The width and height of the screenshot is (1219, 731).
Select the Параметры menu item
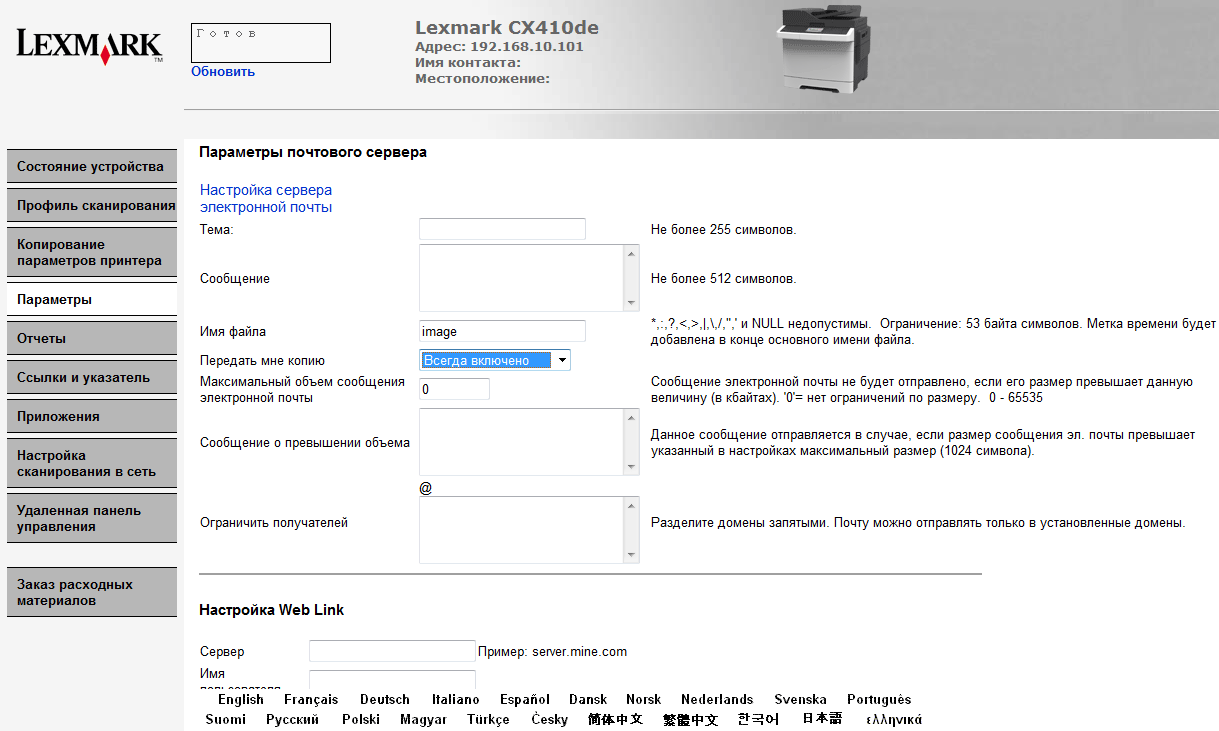tap(92, 299)
